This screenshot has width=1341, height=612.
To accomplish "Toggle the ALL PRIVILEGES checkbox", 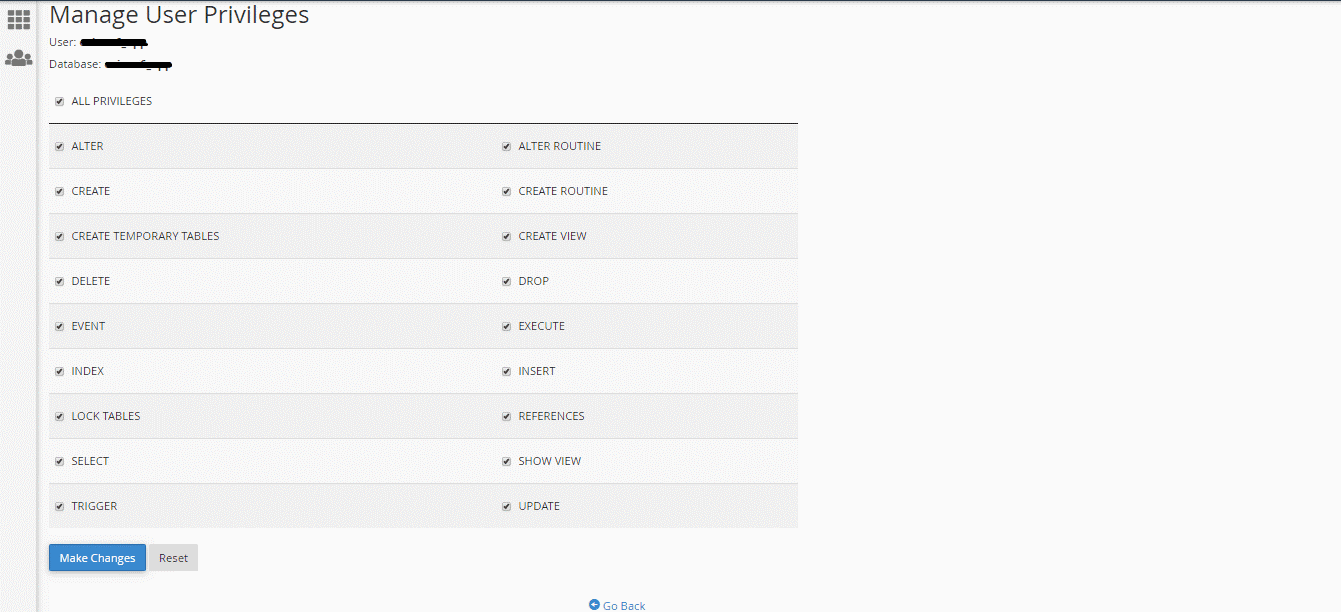I will click(59, 100).
